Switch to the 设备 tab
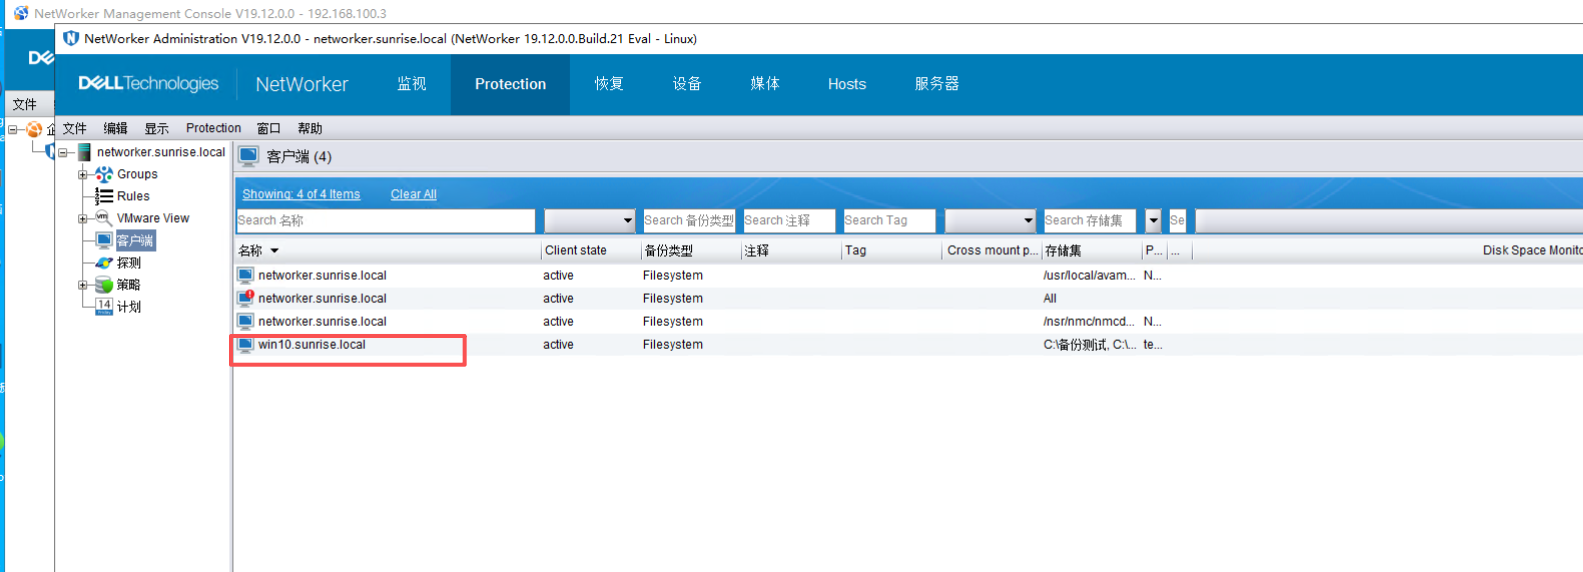 pyautogui.click(x=687, y=84)
